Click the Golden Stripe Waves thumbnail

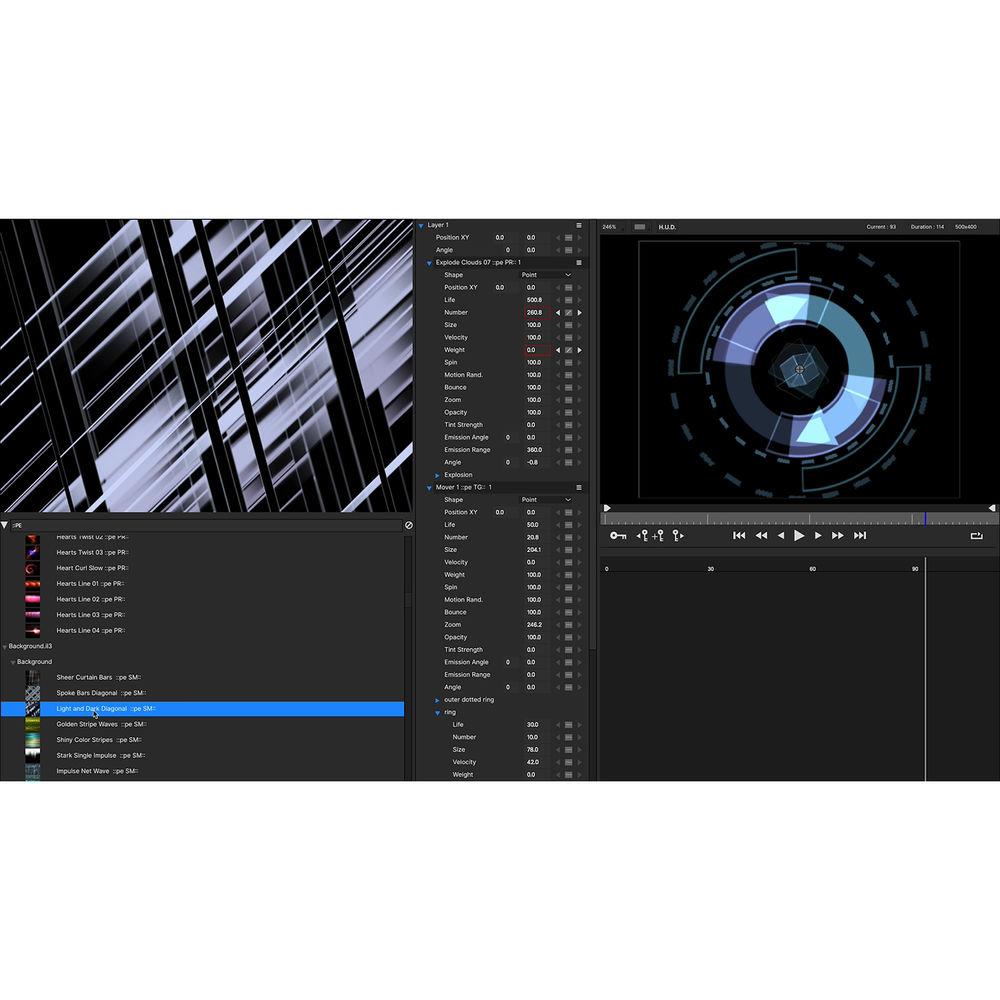tap(31, 723)
